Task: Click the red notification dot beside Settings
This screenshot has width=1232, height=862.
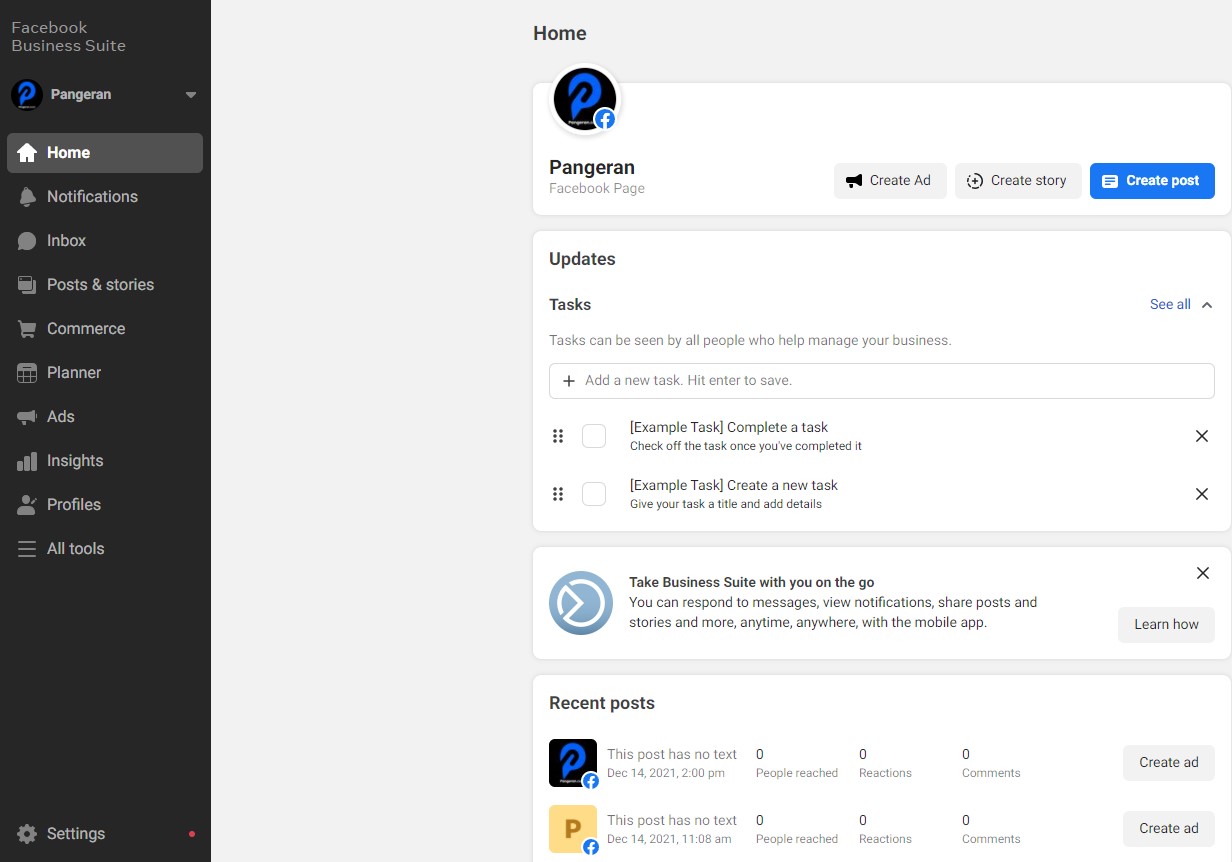Action: click(x=192, y=834)
